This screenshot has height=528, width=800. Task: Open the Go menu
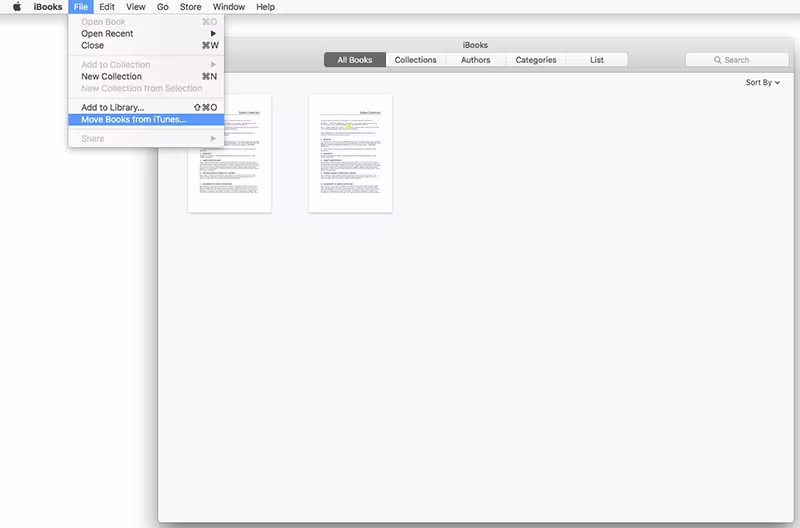pyautogui.click(x=163, y=7)
